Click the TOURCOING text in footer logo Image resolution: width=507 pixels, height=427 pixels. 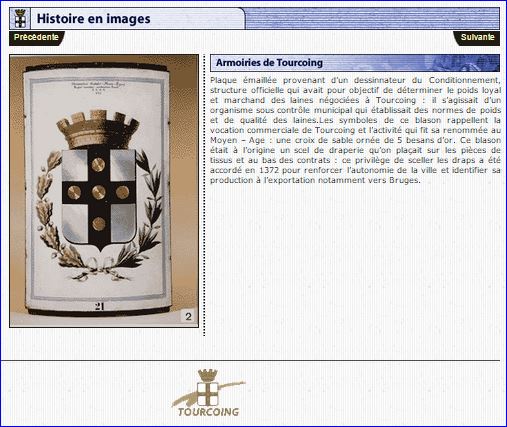pos(209,412)
